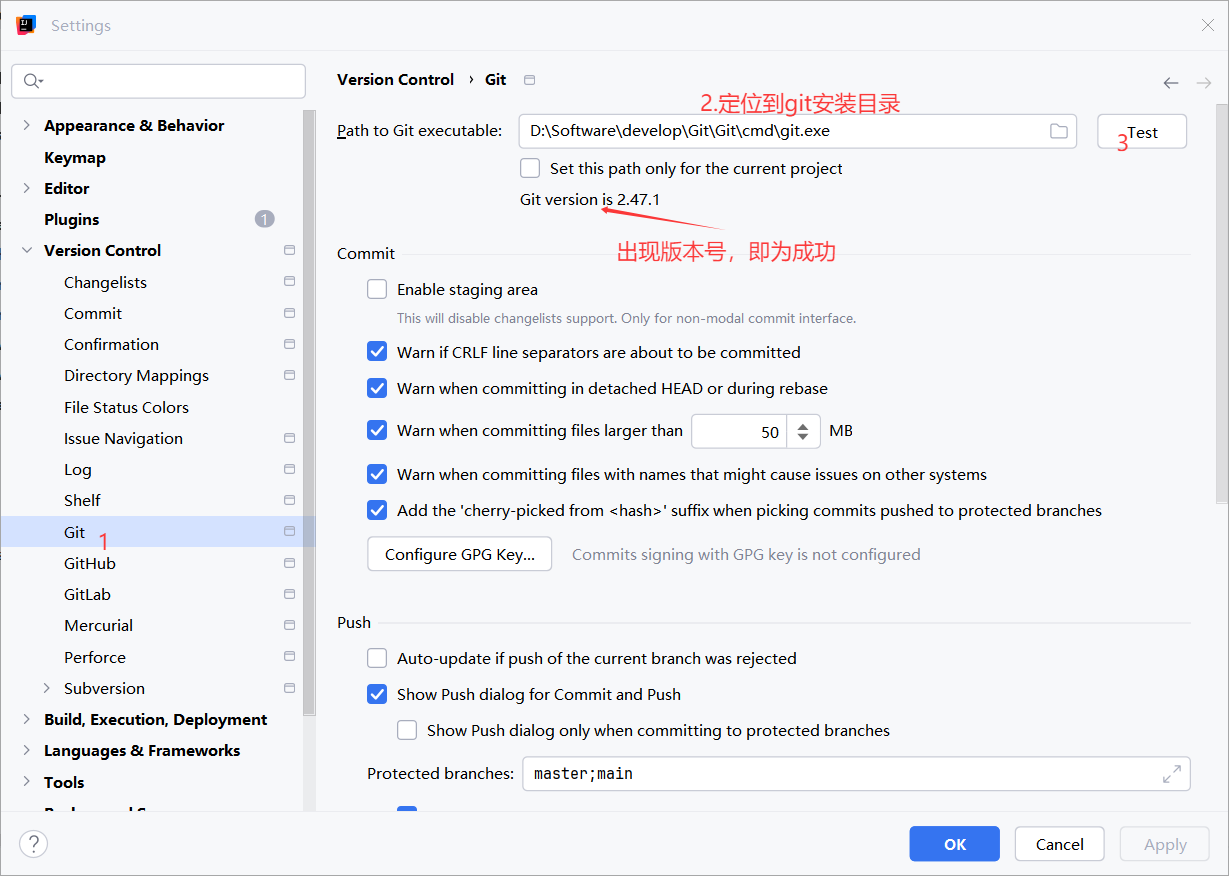Enable Show Push dialog only for protected branches

tap(407, 730)
